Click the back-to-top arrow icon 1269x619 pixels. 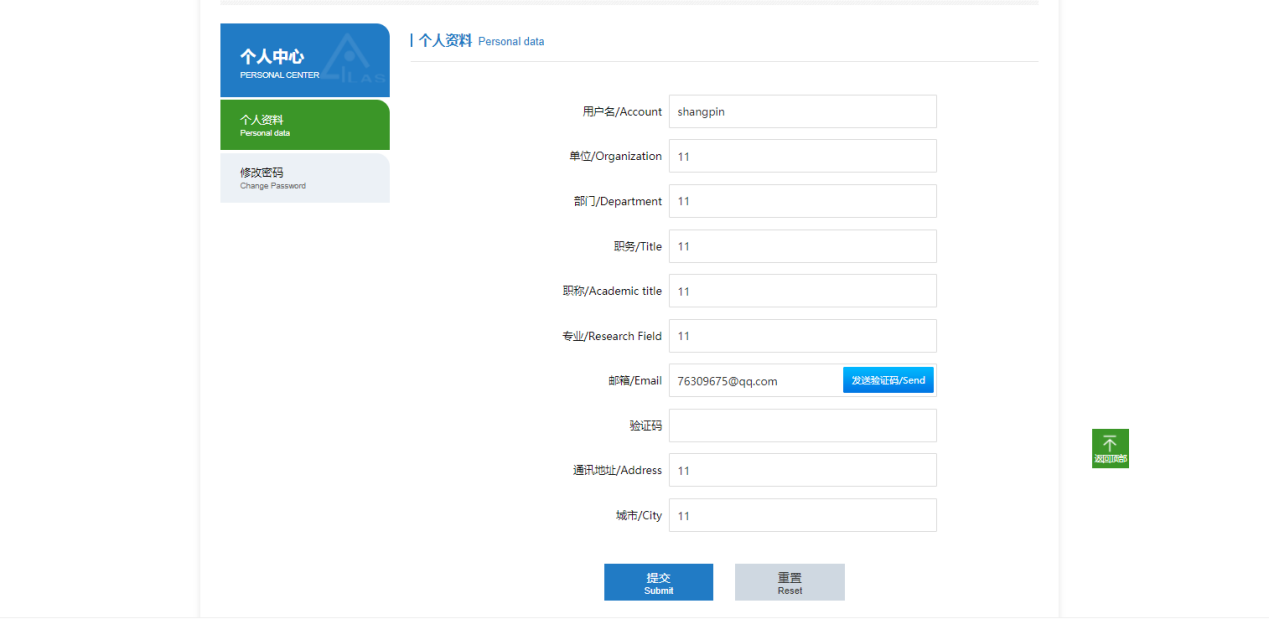[x=1109, y=444]
